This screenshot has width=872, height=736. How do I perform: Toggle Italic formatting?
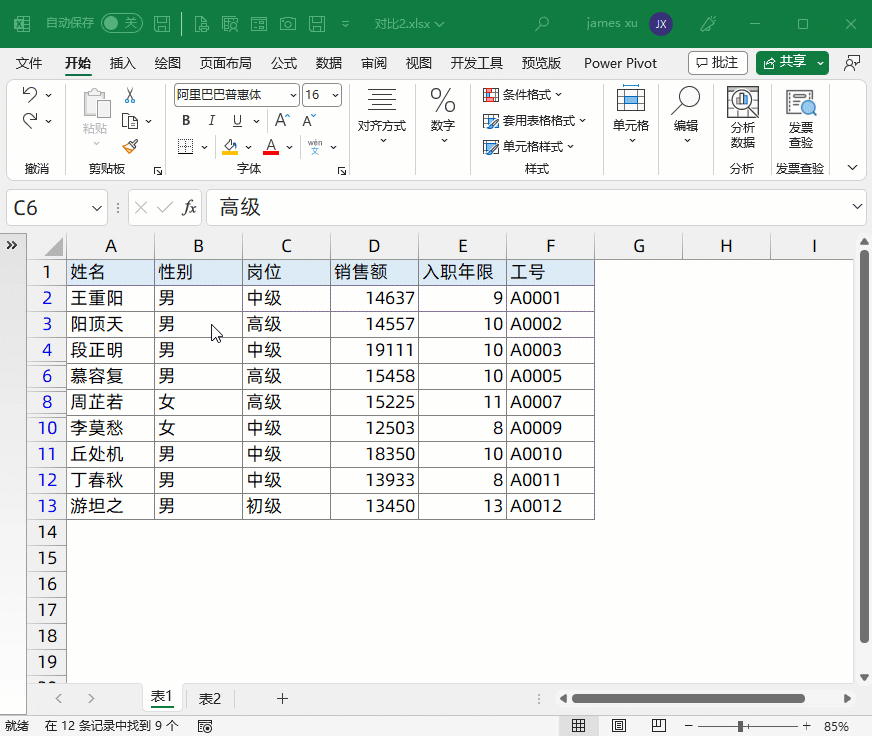pos(211,121)
